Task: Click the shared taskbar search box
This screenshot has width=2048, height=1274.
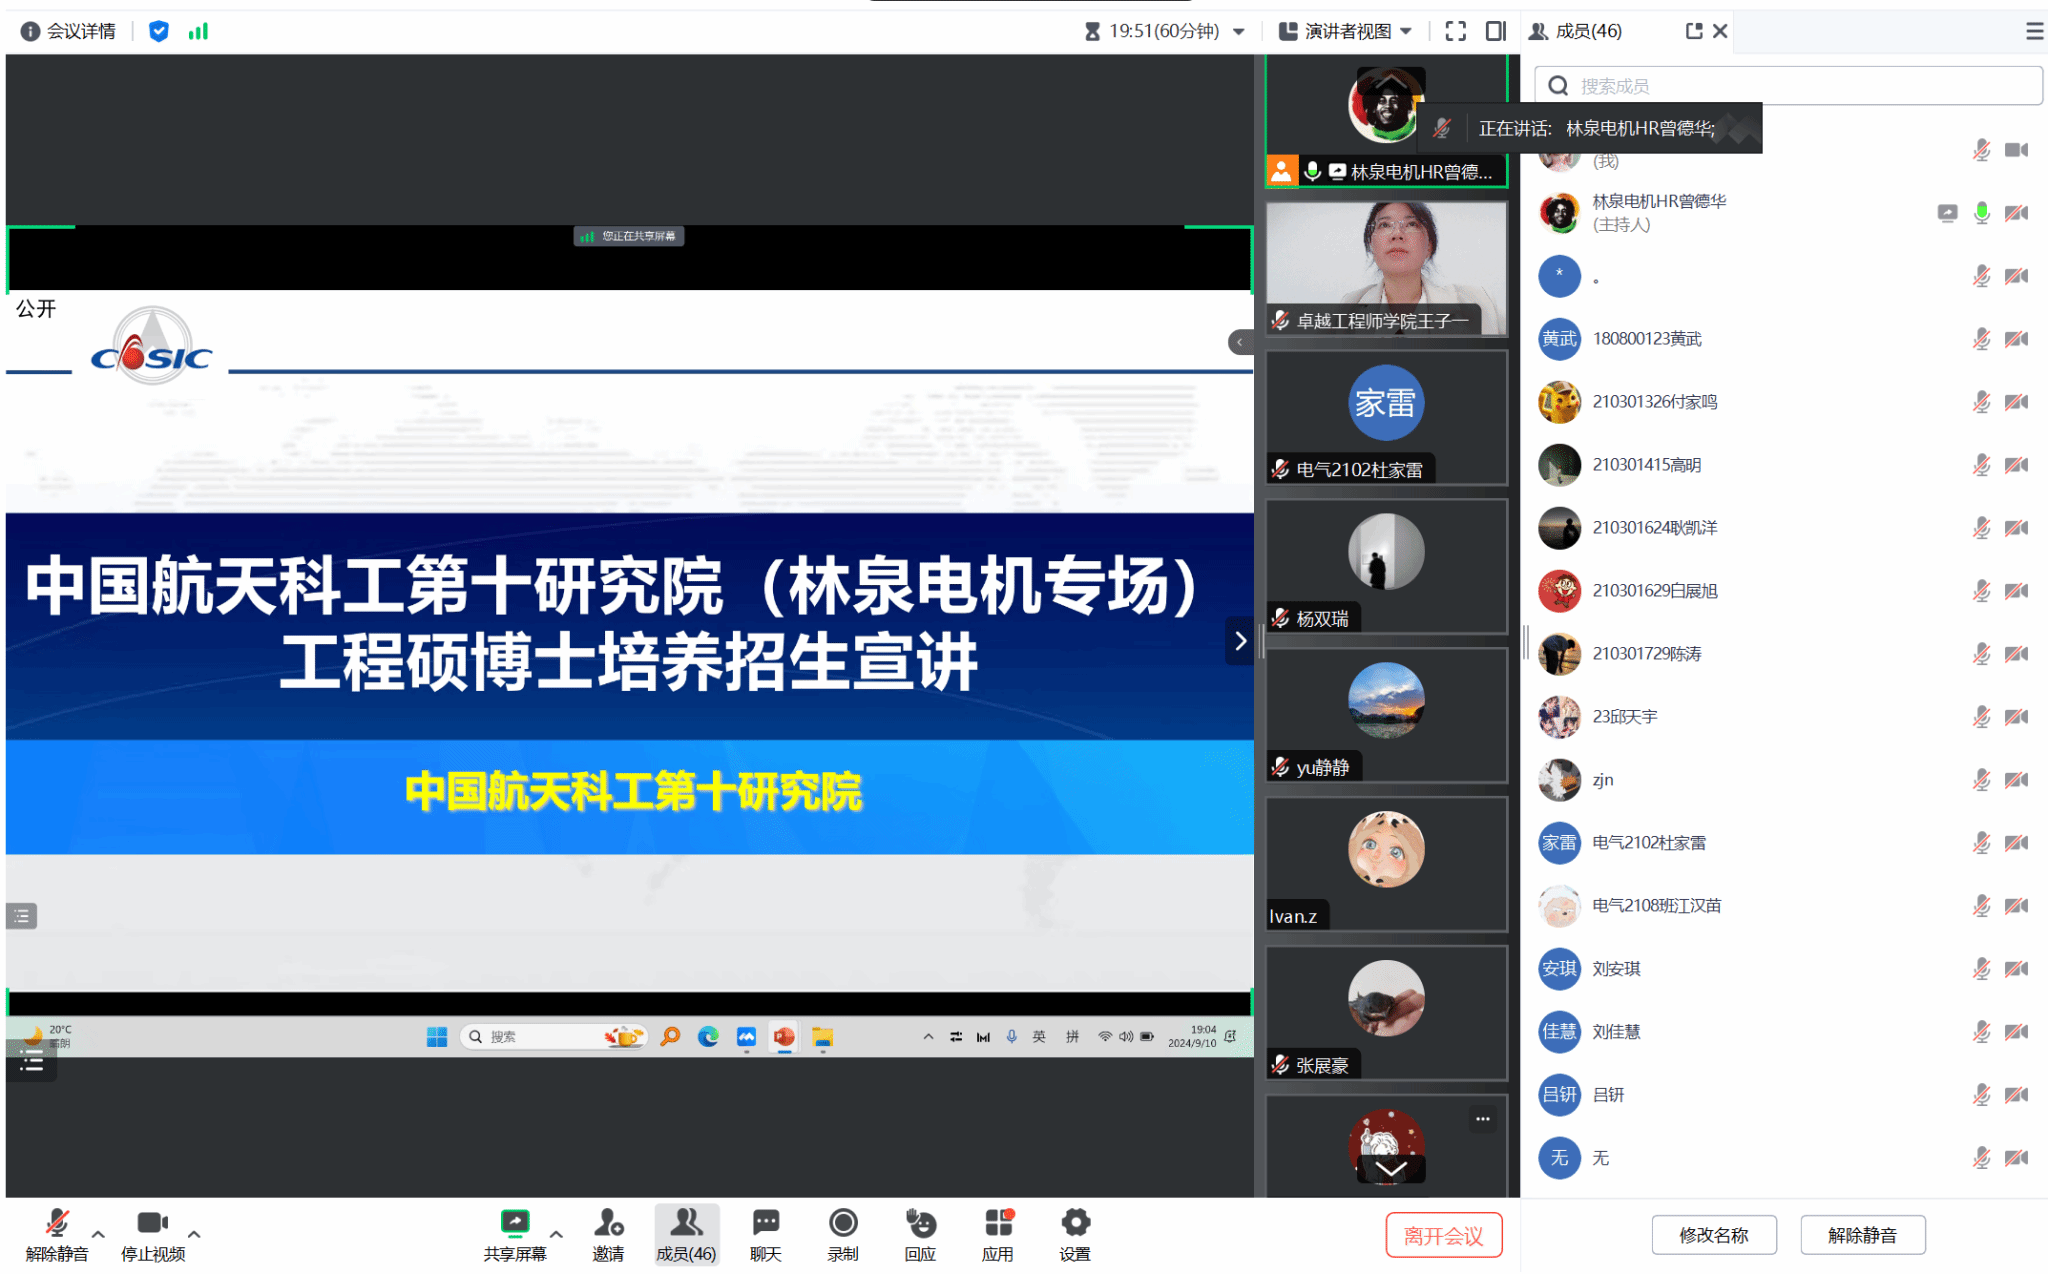Action: [x=553, y=1037]
